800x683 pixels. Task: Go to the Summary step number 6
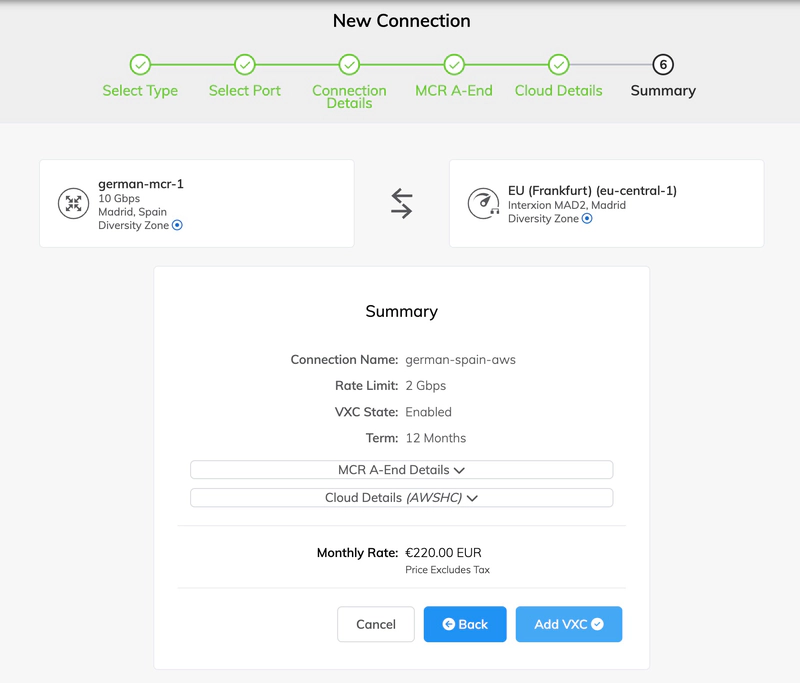(662, 65)
